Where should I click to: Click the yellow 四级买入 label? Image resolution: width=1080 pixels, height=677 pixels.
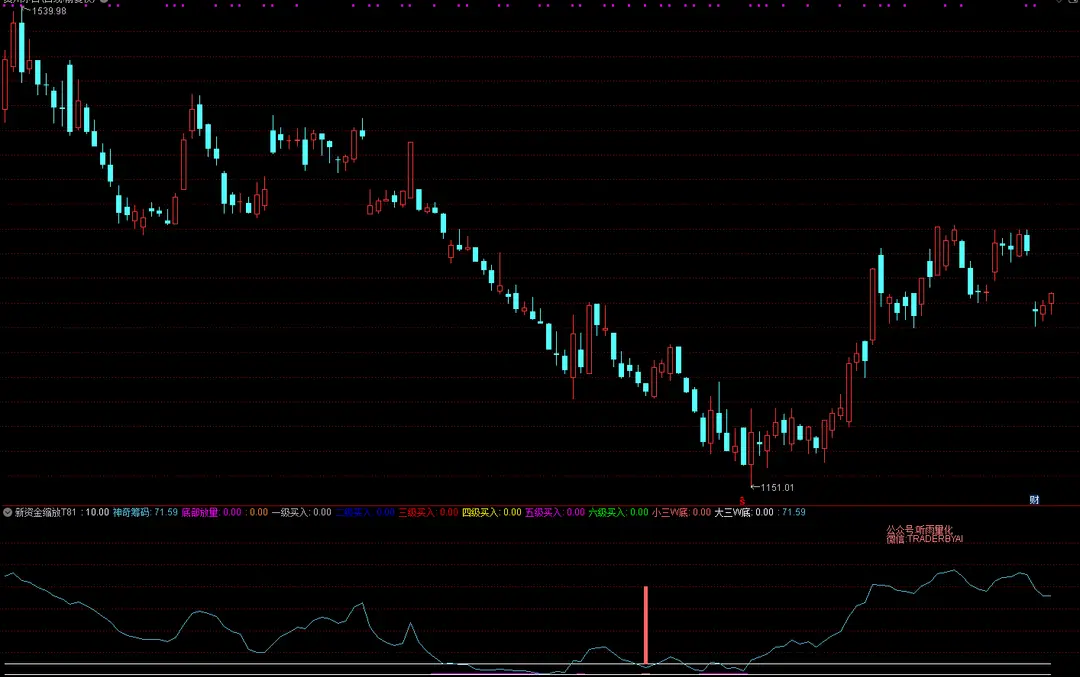click(480, 512)
